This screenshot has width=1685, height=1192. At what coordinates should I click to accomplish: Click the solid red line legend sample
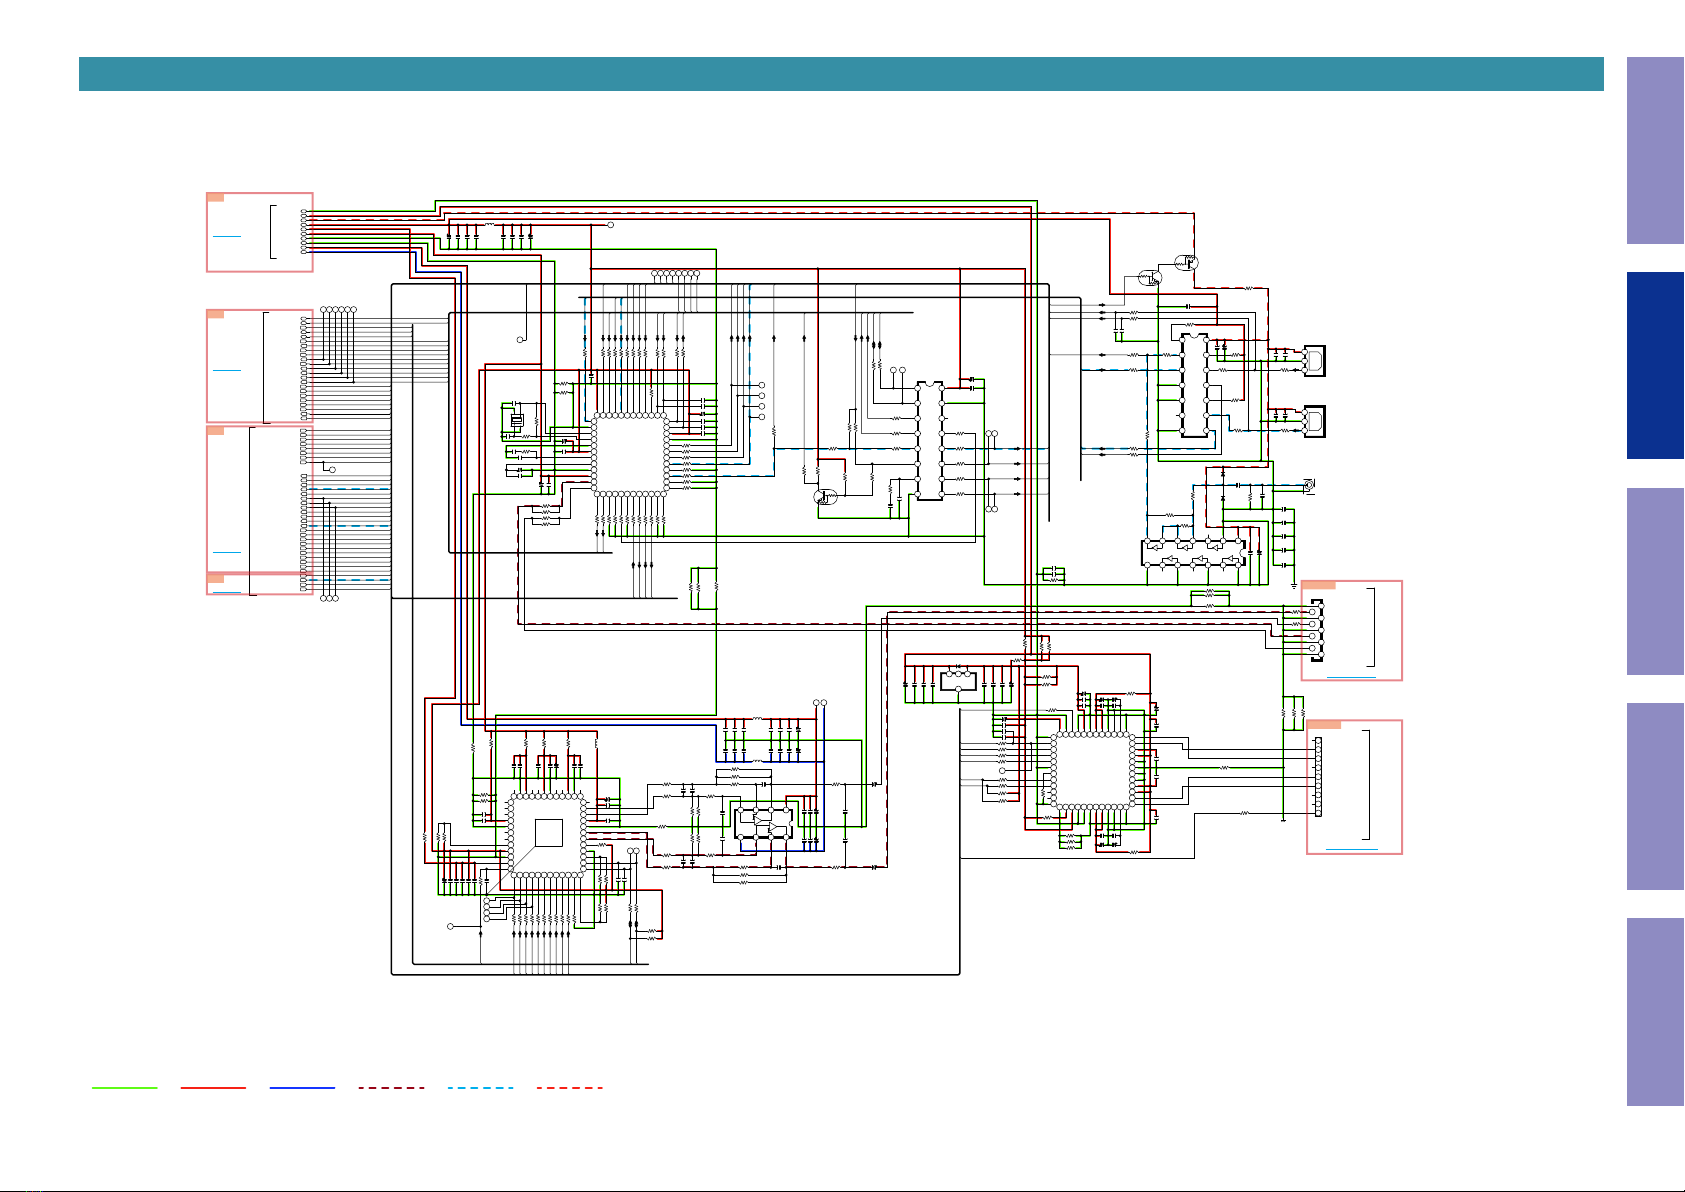click(x=213, y=1087)
